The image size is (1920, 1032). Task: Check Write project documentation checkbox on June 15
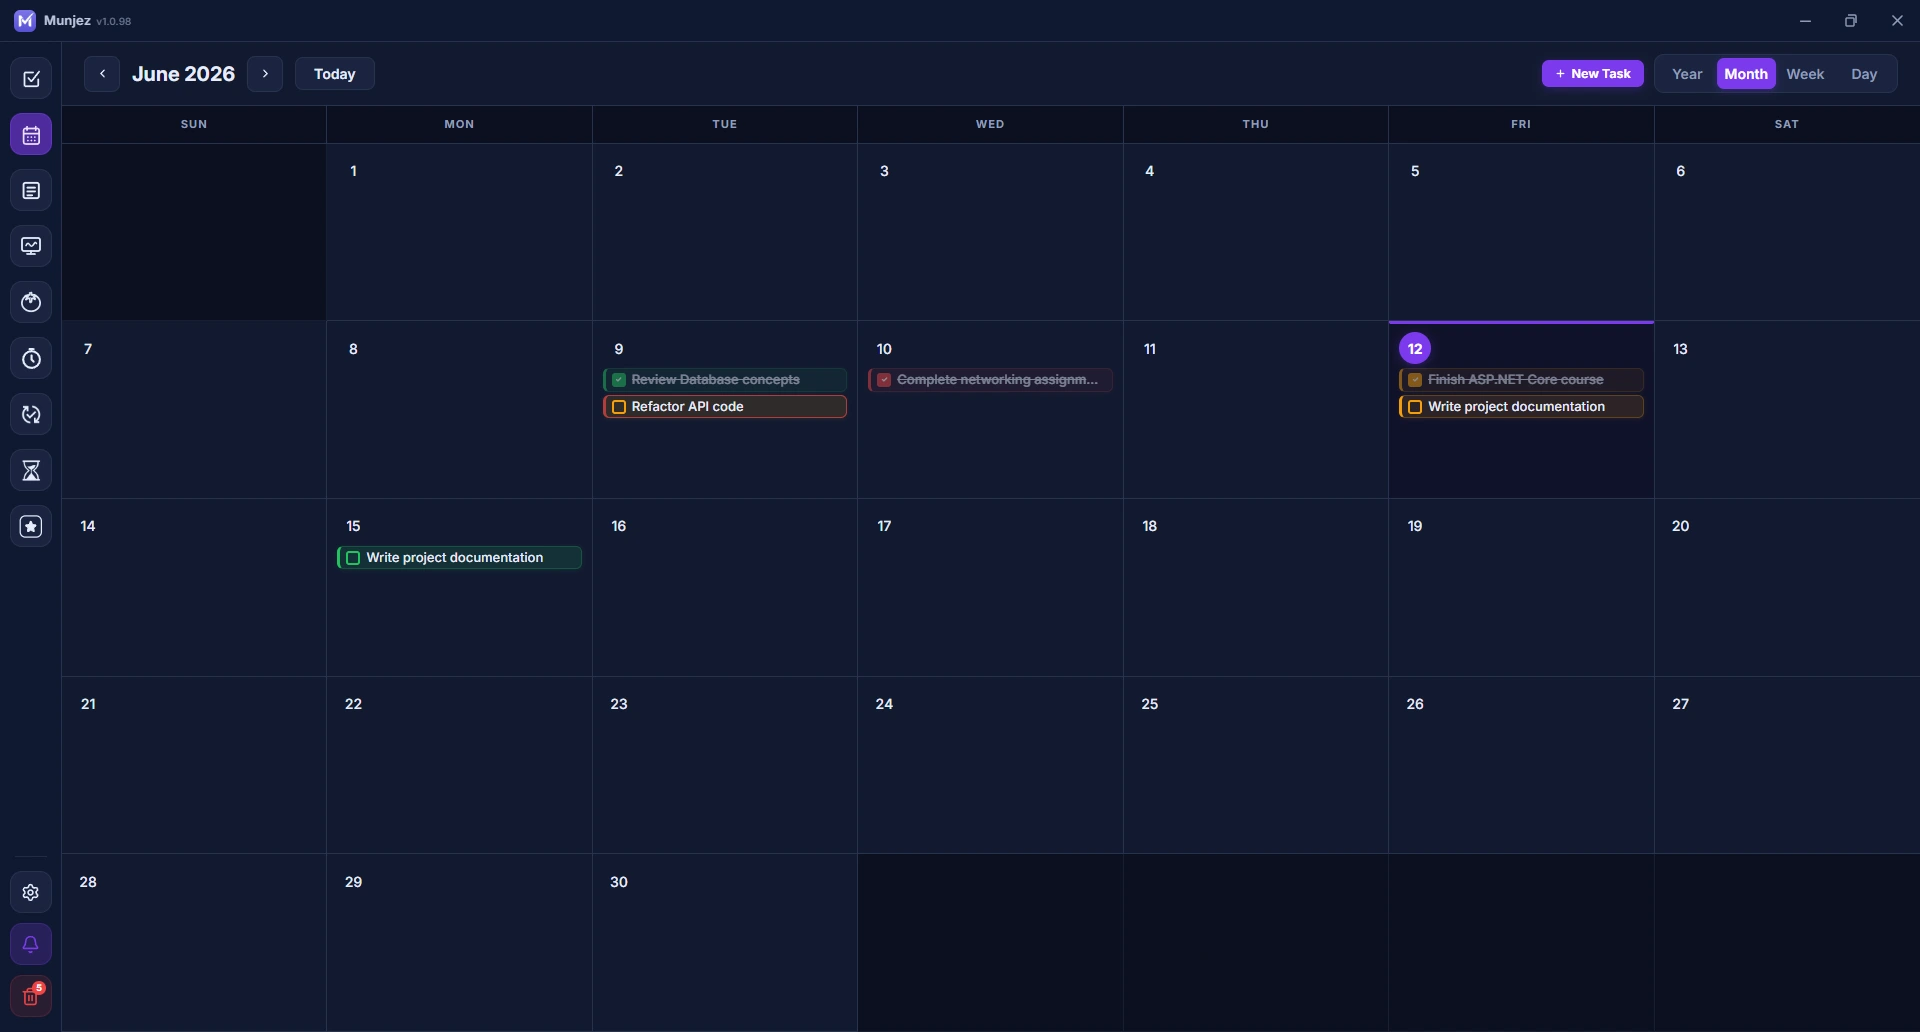point(353,558)
